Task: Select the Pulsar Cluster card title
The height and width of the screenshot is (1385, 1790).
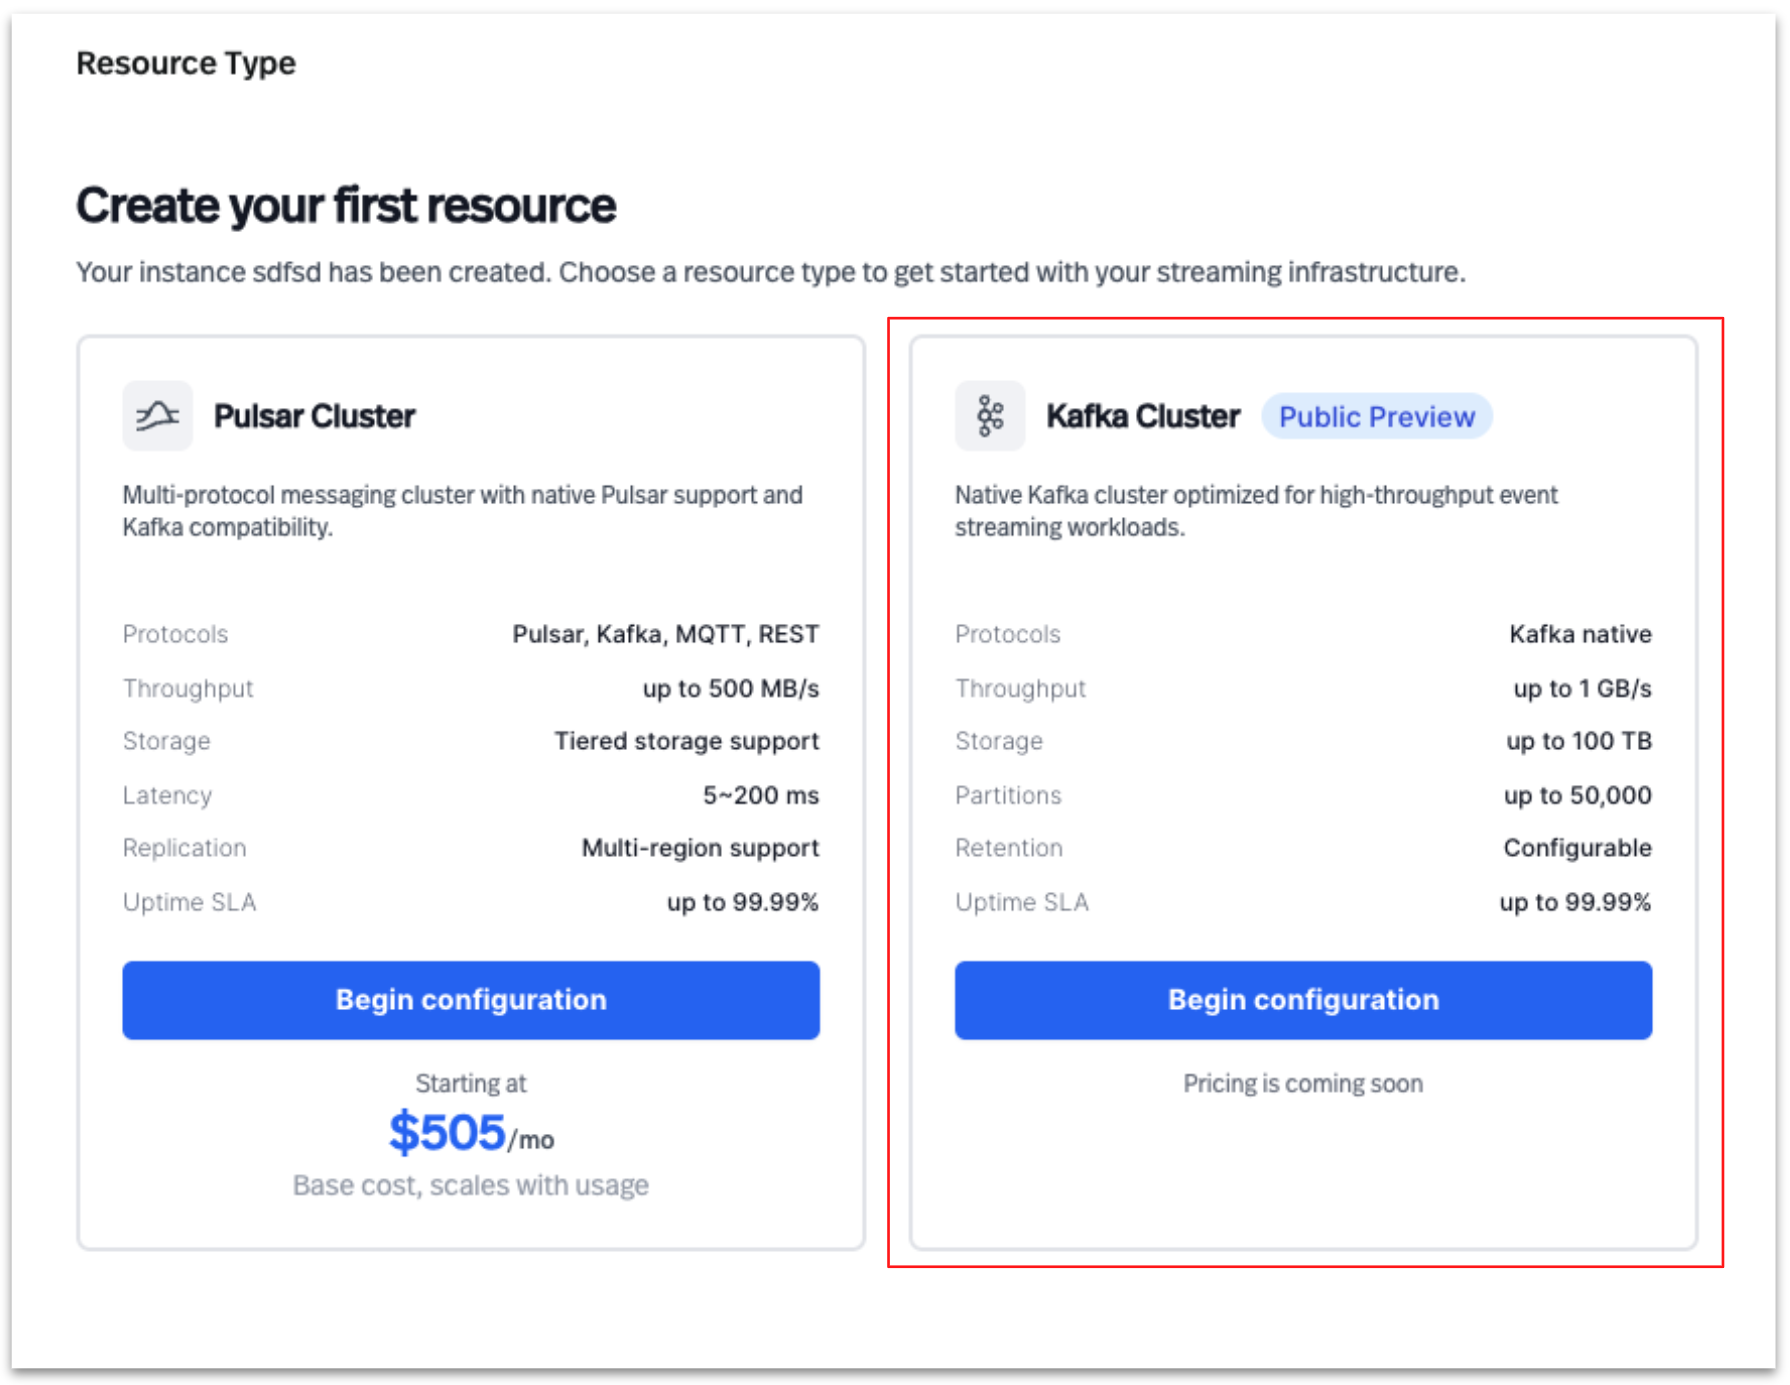Action: pos(314,416)
